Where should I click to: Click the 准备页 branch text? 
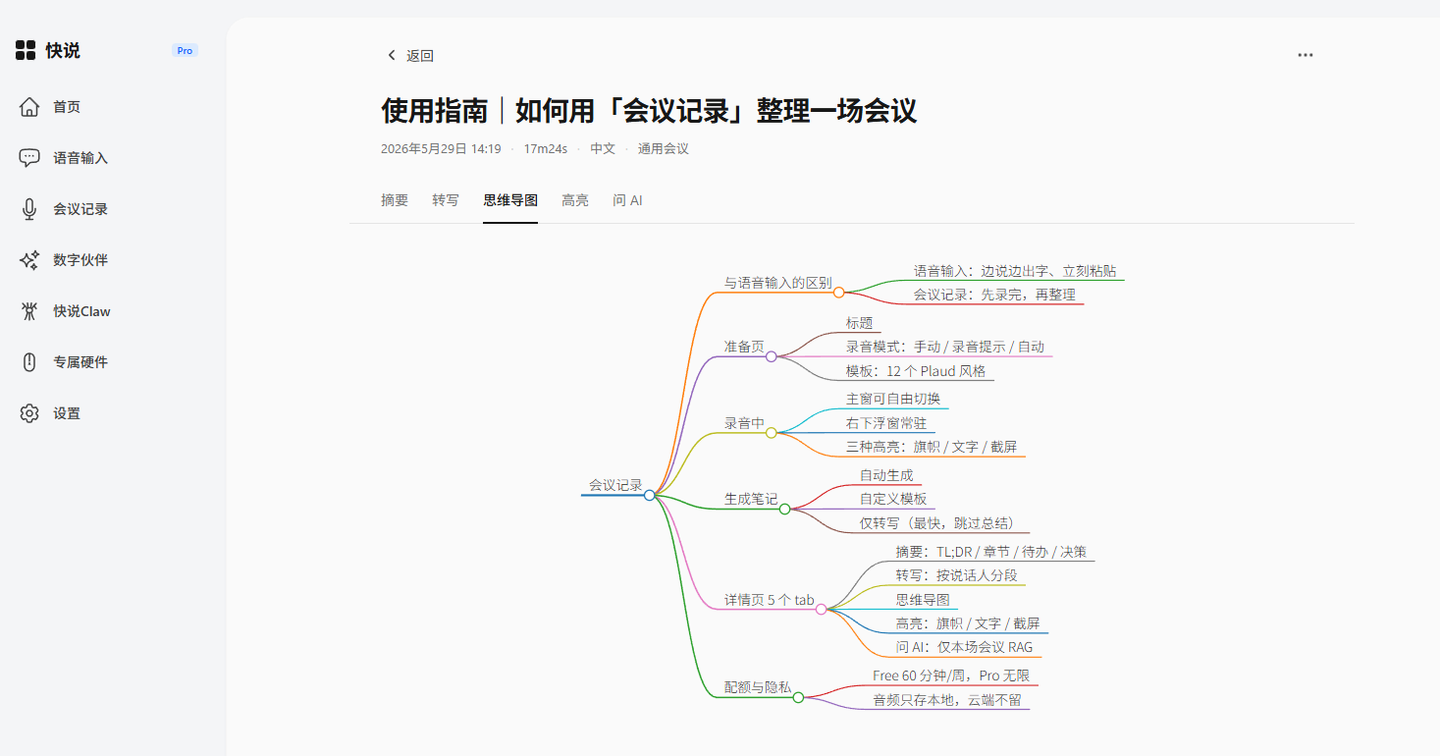pyautogui.click(x=744, y=347)
